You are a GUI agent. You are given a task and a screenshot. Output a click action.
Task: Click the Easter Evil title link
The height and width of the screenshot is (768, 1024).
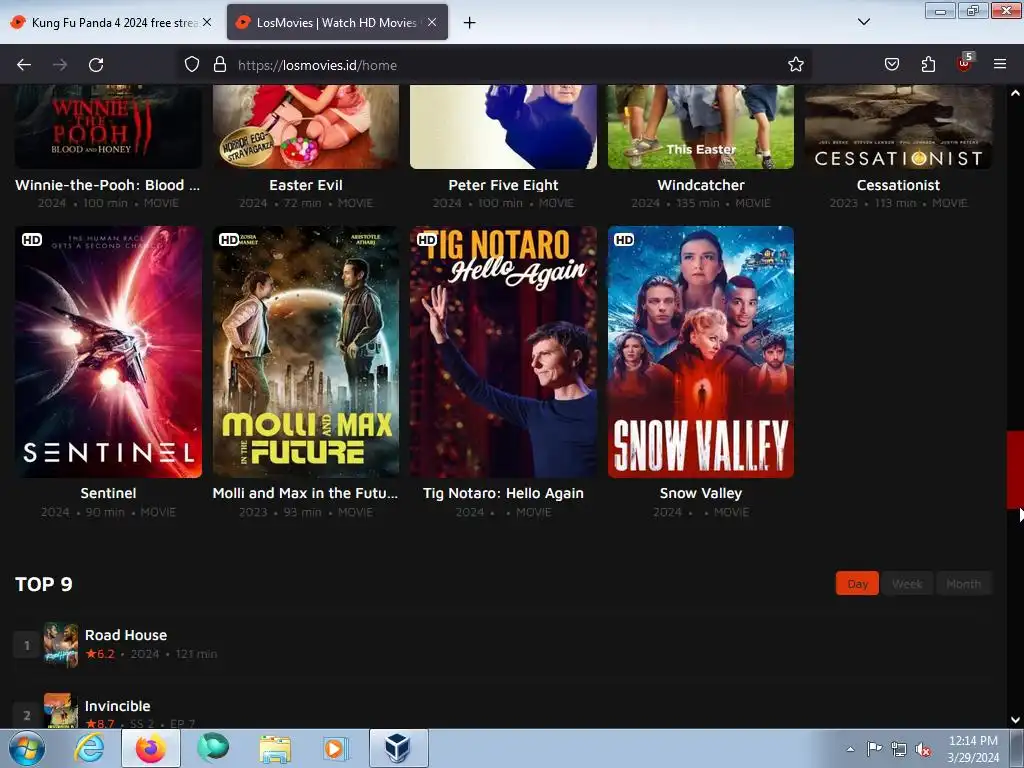click(x=306, y=185)
